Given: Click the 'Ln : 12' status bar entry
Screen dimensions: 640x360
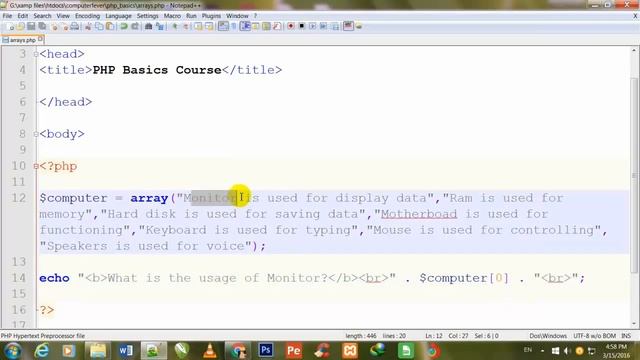Looking at the screenshot, I should coord(434,336).
